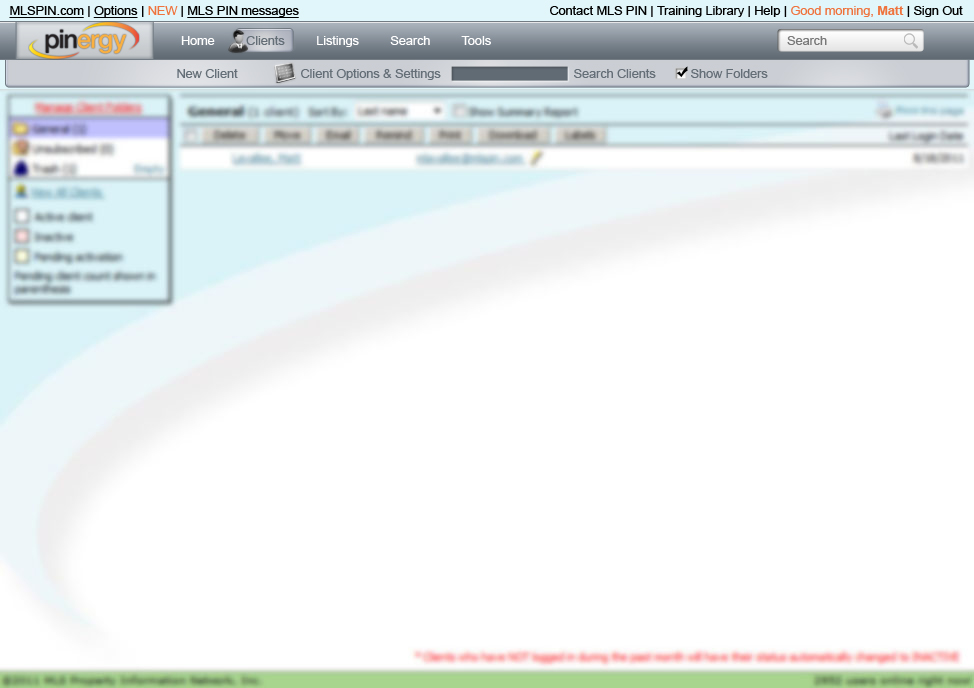The height and width of the screenshot is (688, 974).
Task: Click Contact MLS PIN
Action: tap(598, 11)
